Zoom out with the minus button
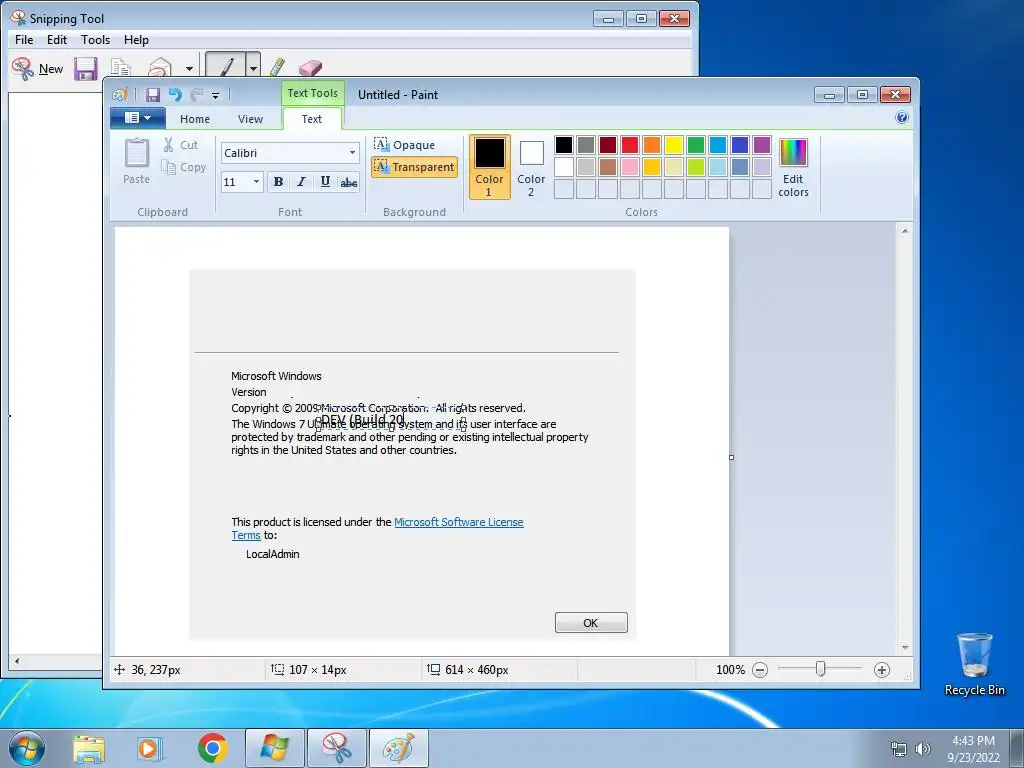Screen dimensions: 1024x768 click(760, 670)
